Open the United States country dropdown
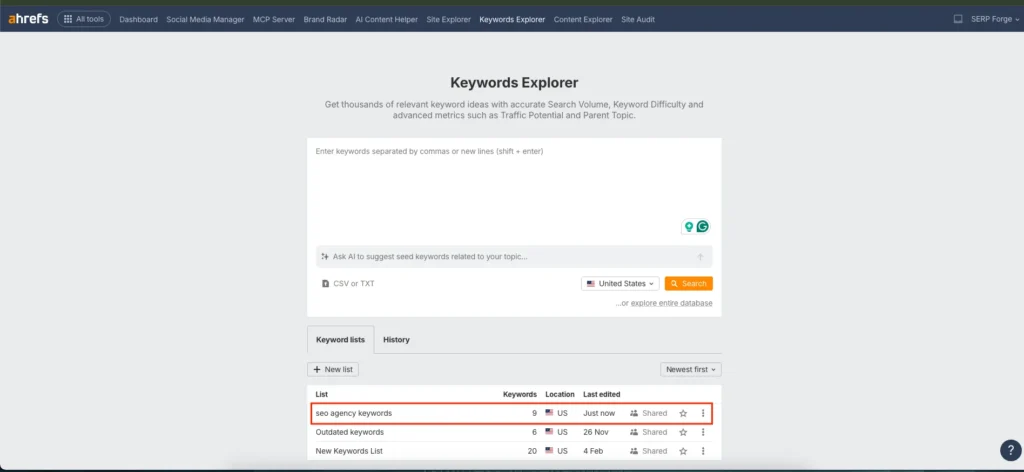 (620, 284)
